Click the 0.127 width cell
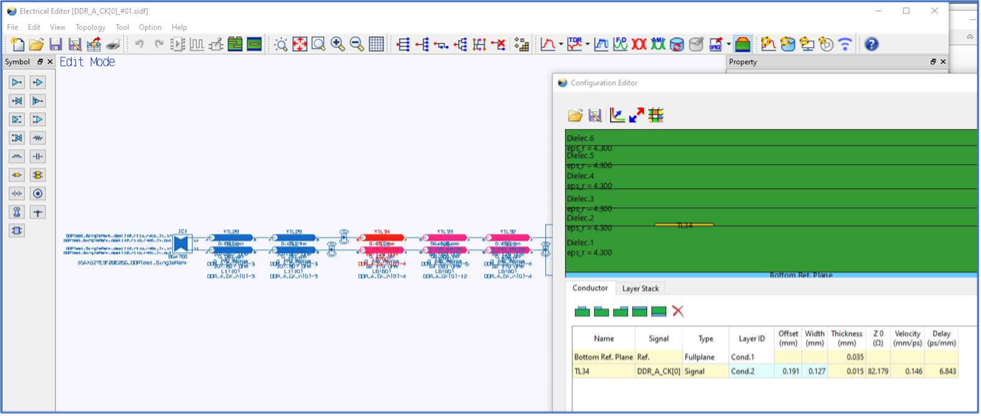This screenshot has width=981, height=416. tap(814, 371)
